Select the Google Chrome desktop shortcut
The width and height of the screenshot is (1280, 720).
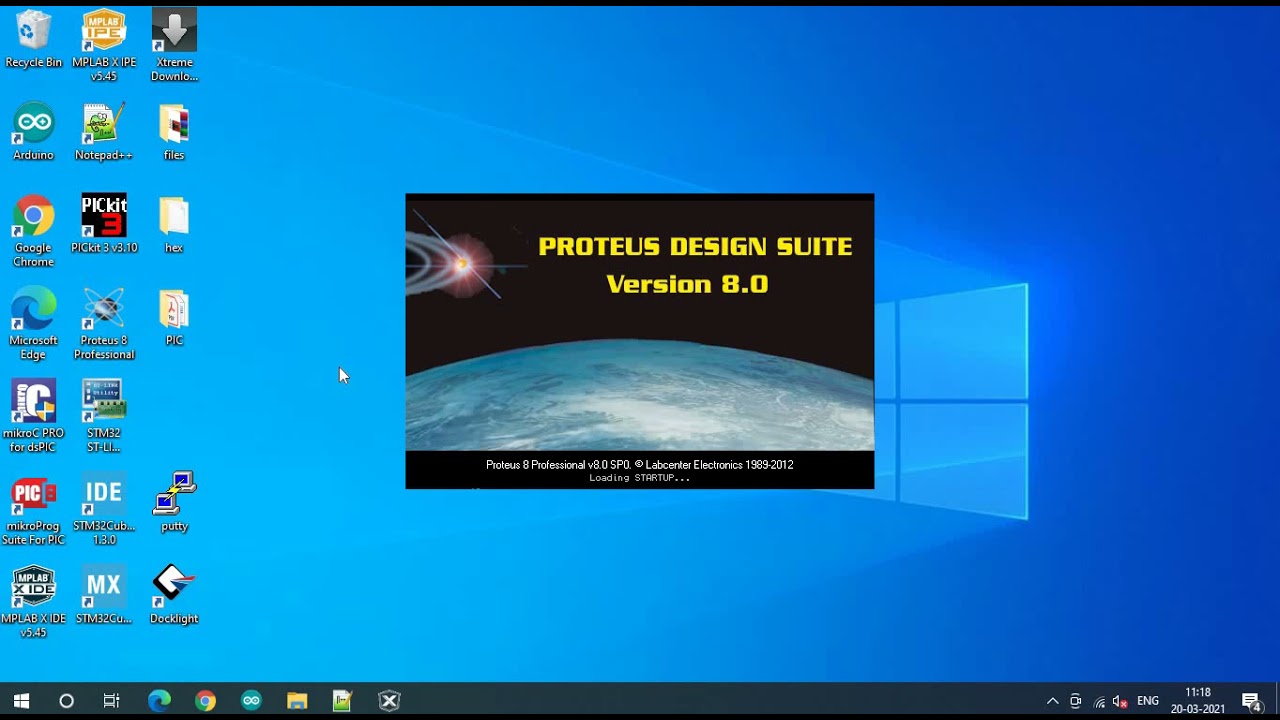pyautogui.click(x=33, y=231)
